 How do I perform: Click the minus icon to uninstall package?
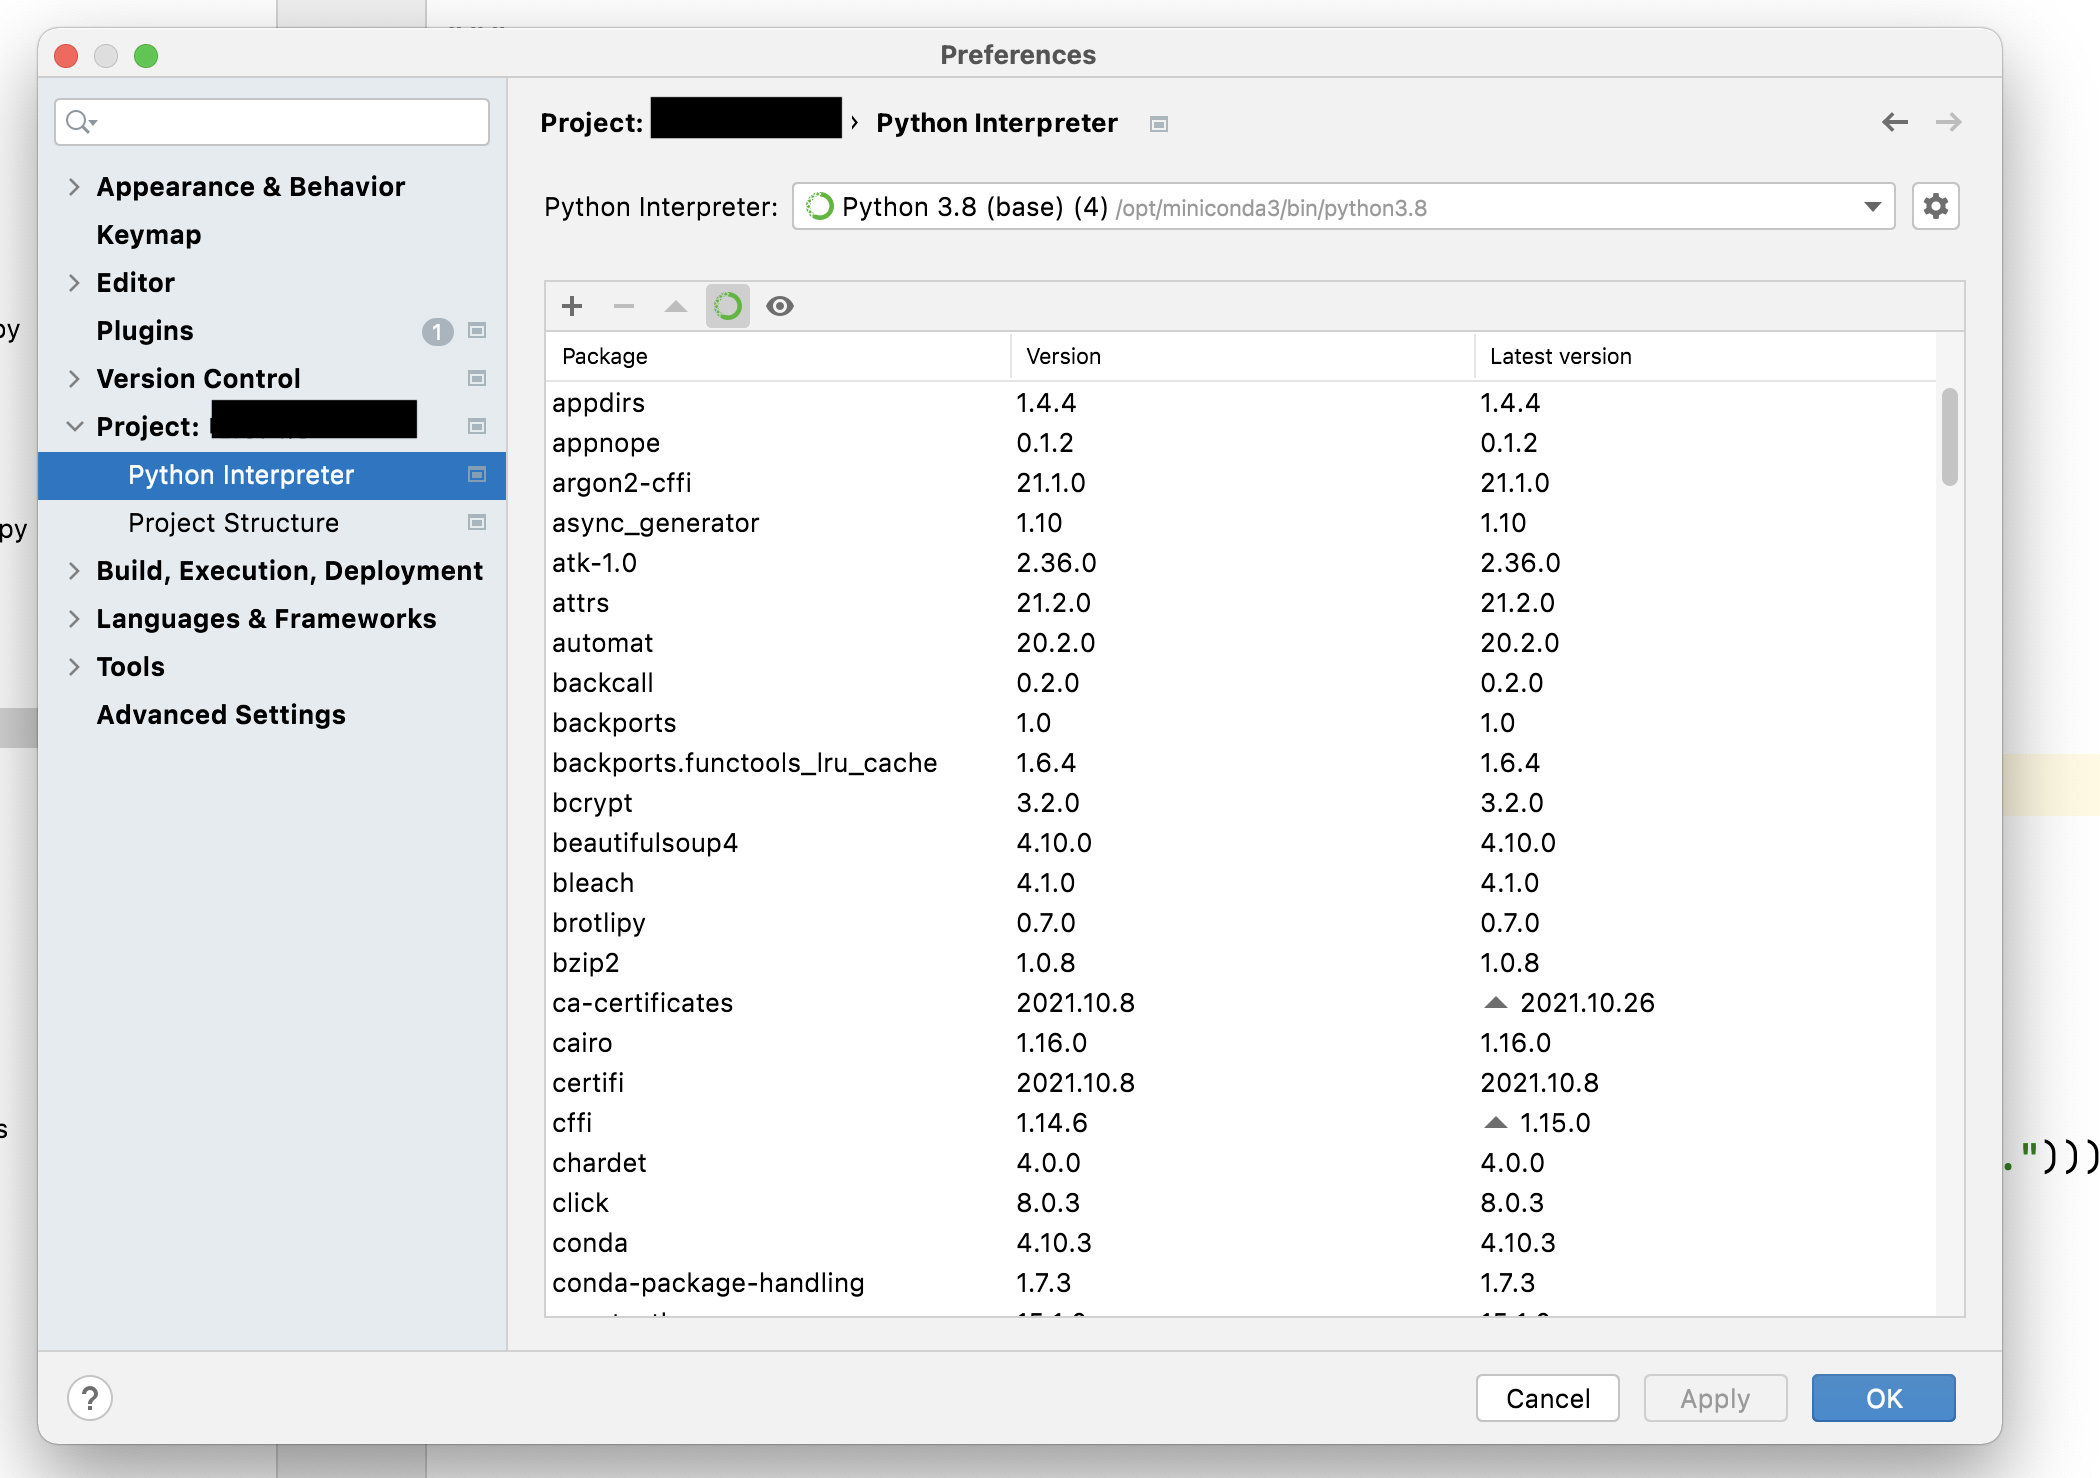[624, 306]
